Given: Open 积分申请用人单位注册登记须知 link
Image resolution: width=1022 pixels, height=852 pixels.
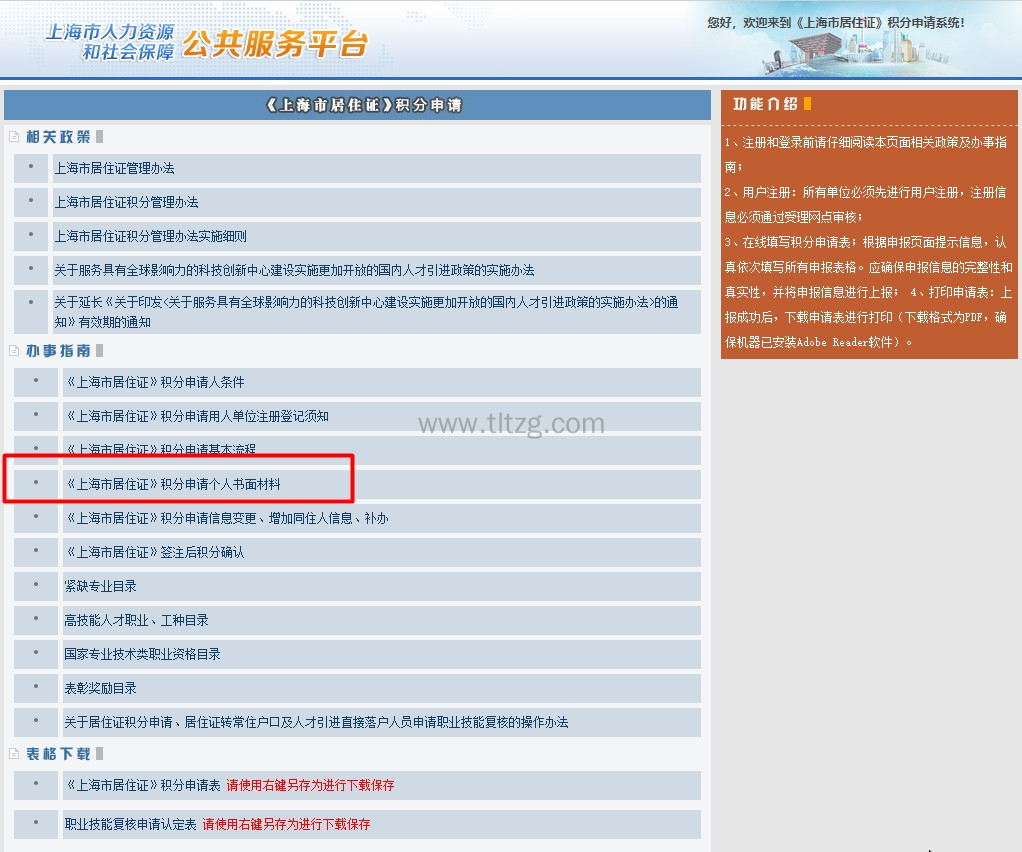Looking at the screenshot, I should point(196,416).
